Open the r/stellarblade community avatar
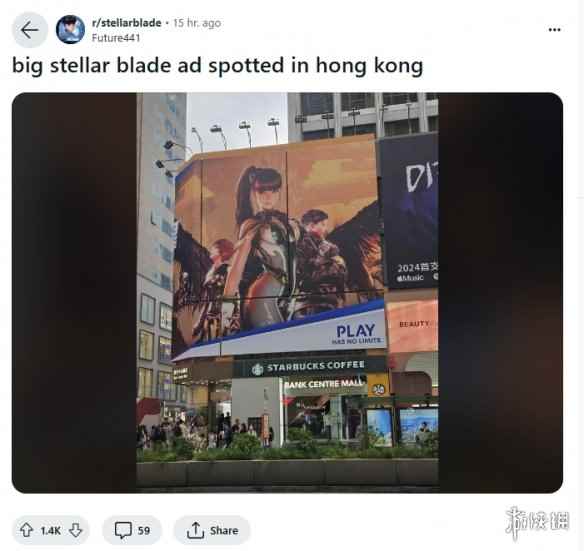The image size is (584, 551). pos(70,30)
